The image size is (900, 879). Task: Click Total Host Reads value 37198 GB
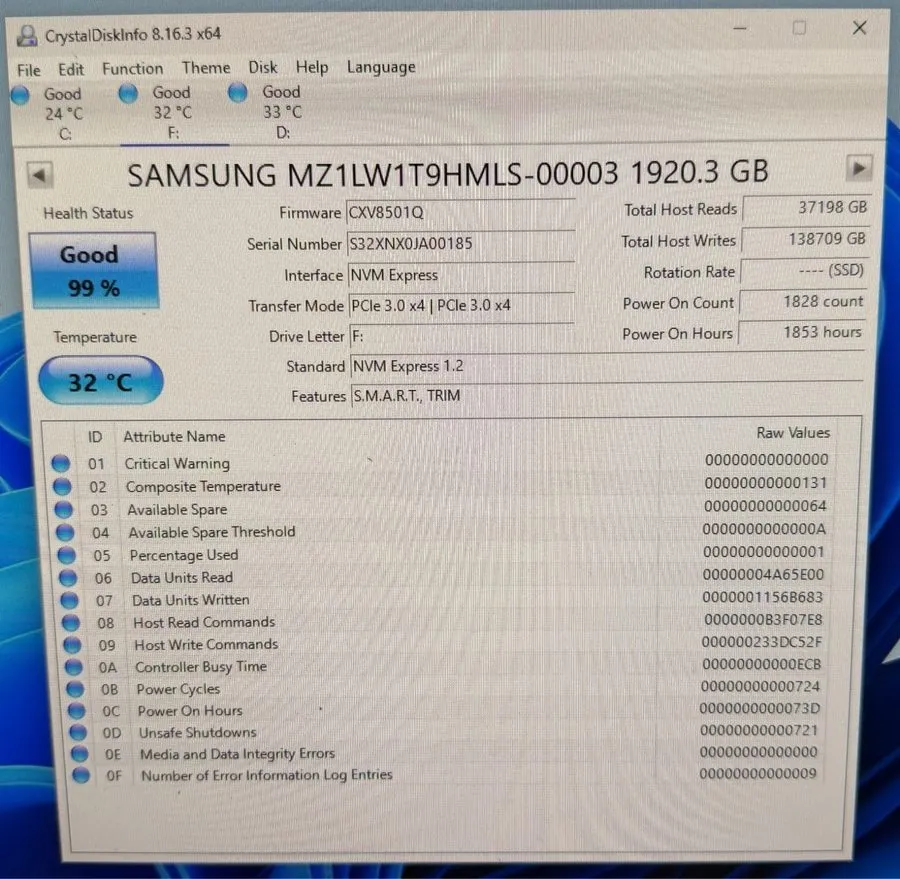pos(806,208)
